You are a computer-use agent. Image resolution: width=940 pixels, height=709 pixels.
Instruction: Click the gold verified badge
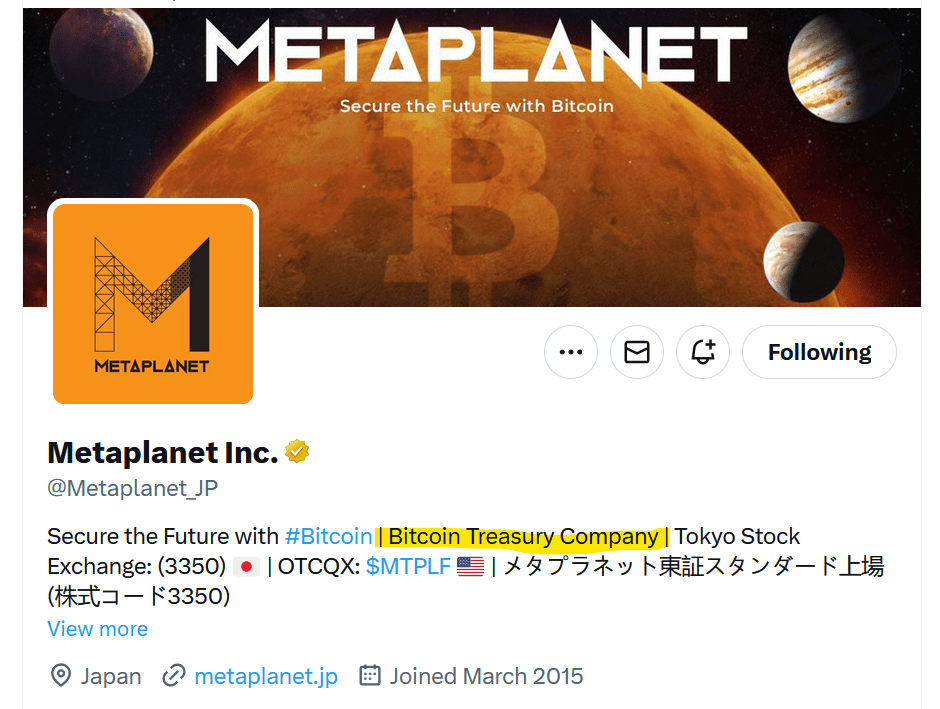click(x=297, y=452)
